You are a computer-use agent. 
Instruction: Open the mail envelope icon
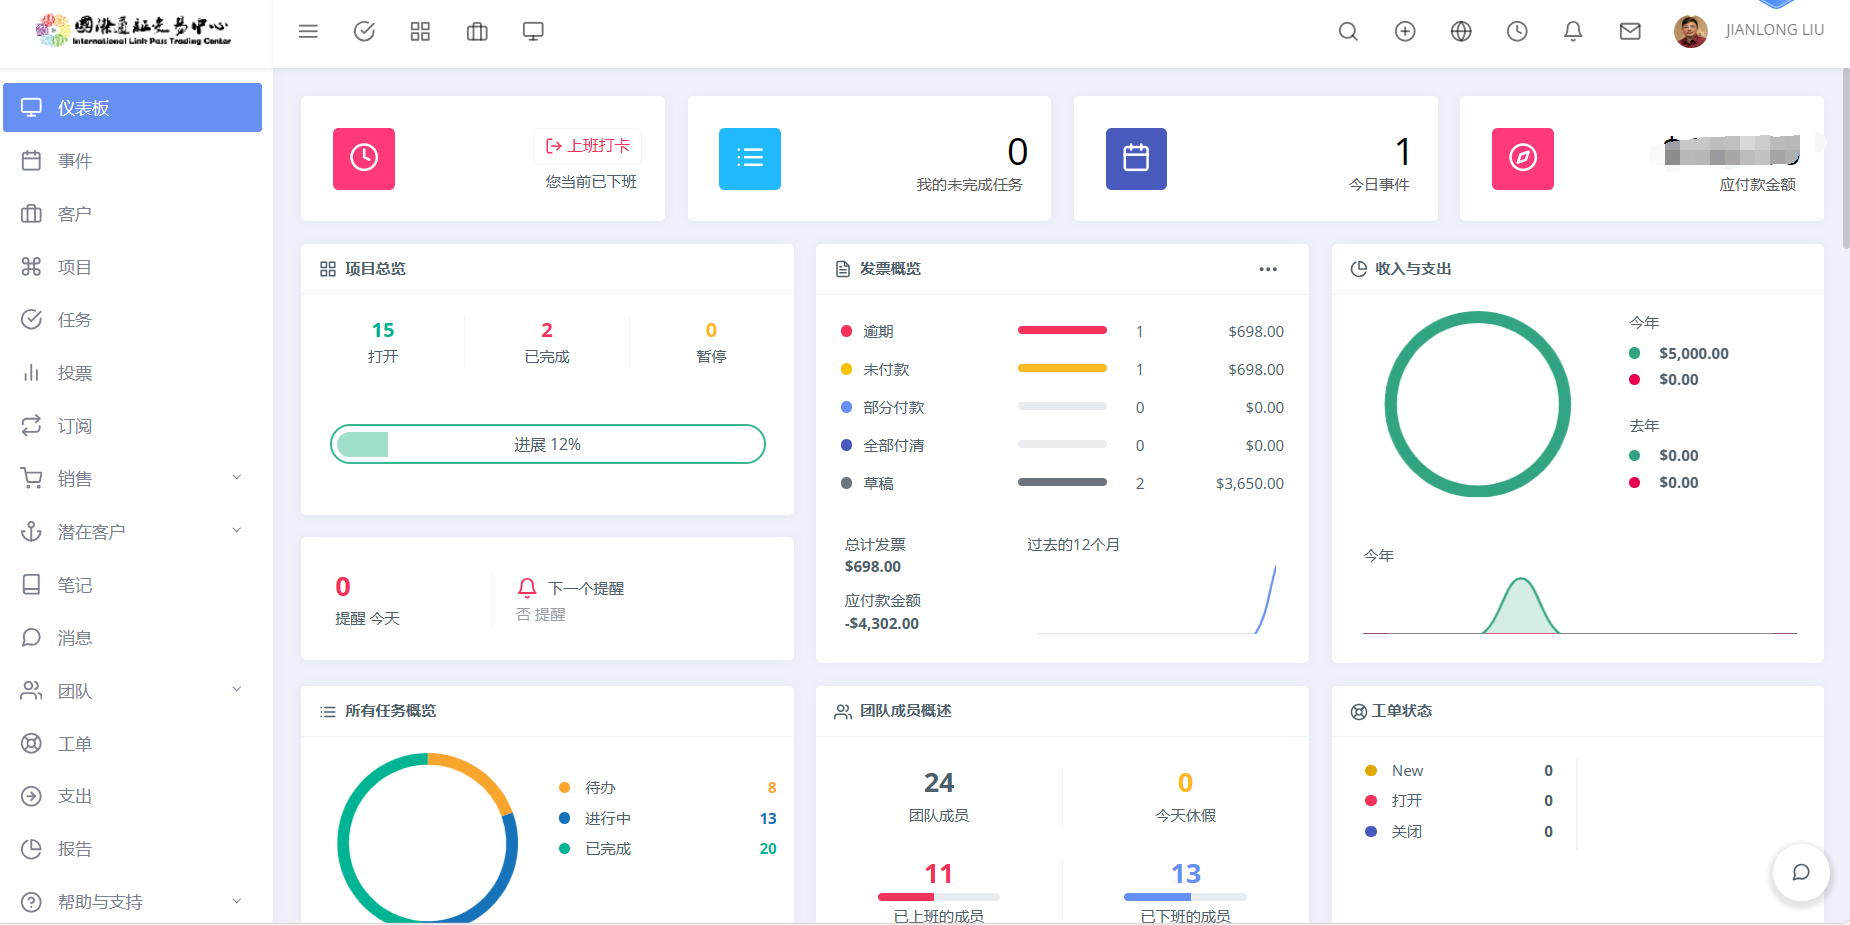(x=1630, y=32)
